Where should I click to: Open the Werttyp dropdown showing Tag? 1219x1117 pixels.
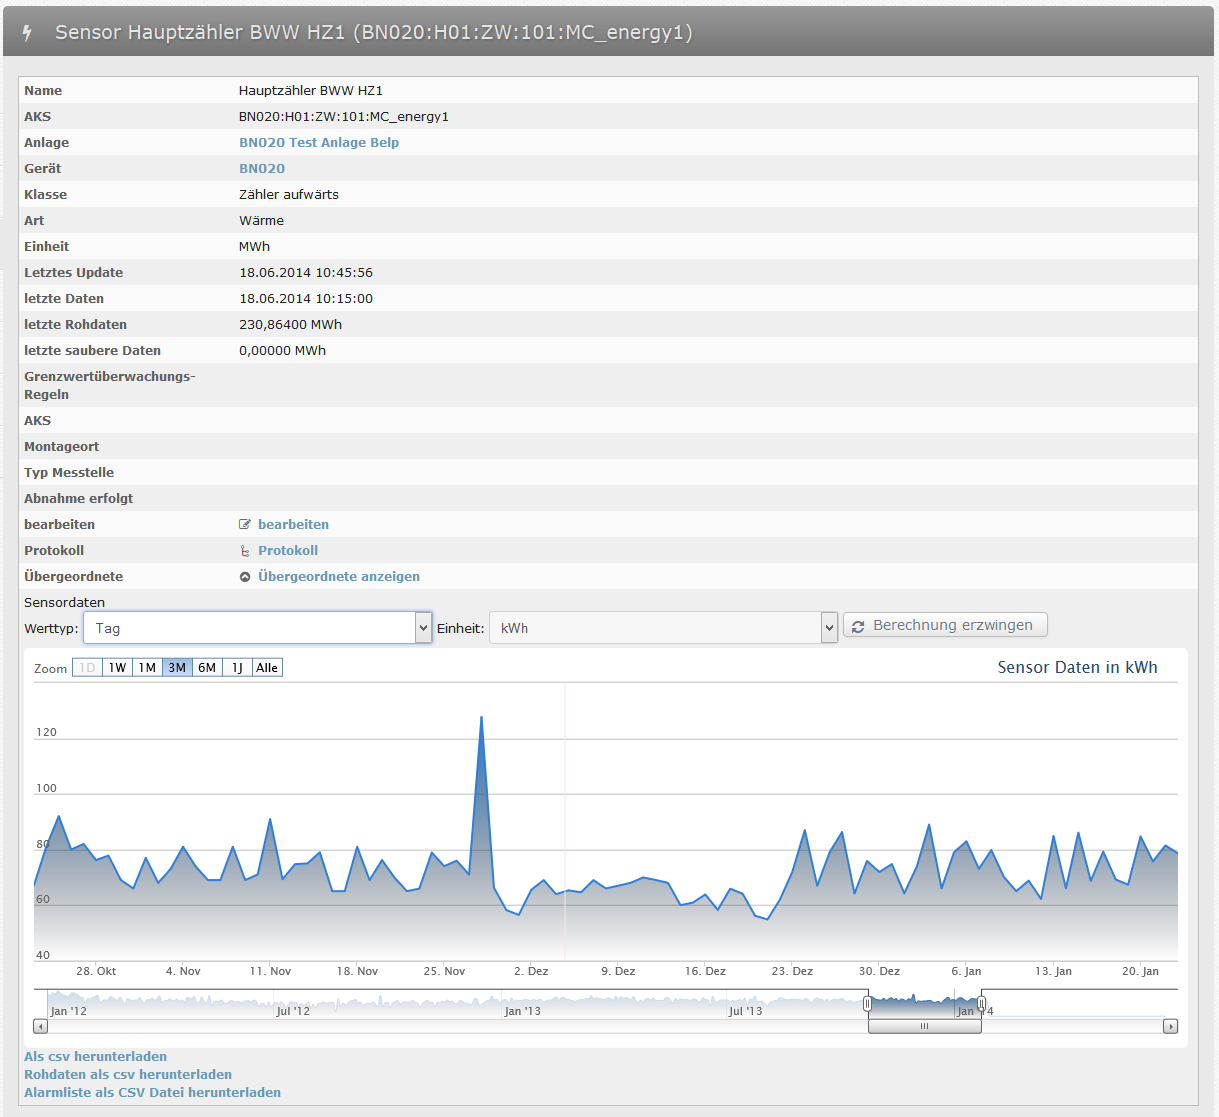tap(258, 628)
